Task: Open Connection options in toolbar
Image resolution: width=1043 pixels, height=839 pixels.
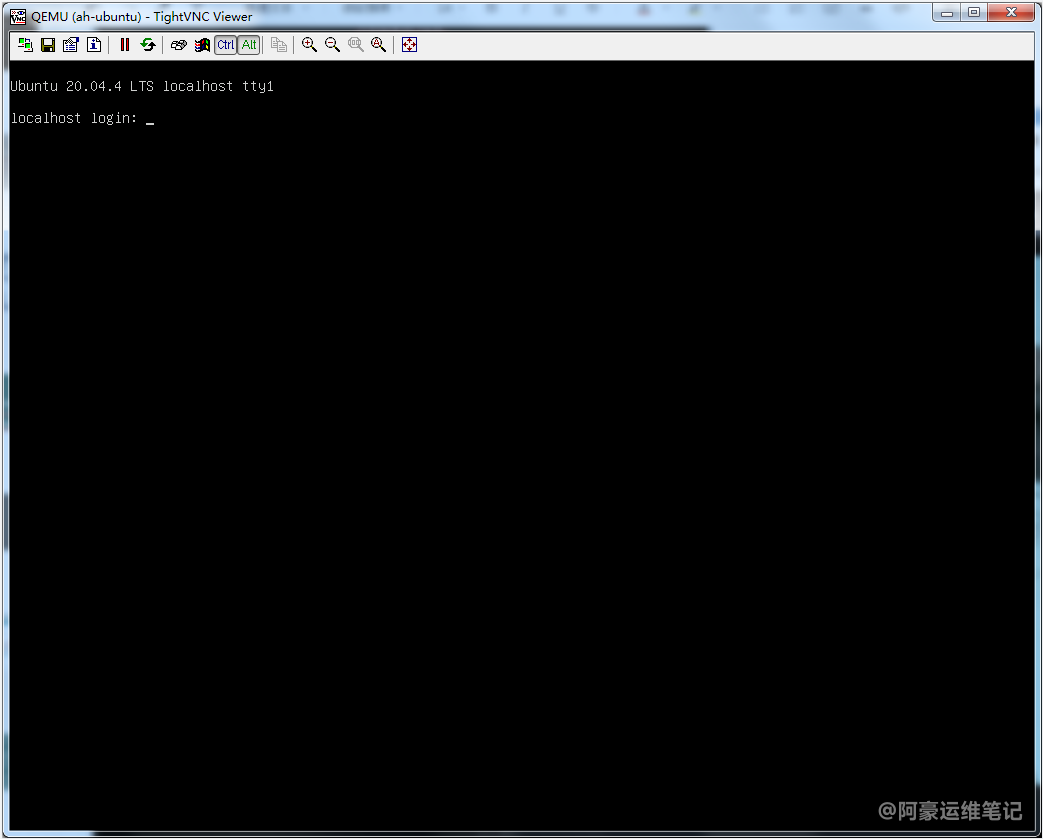Action: point(70,45)
